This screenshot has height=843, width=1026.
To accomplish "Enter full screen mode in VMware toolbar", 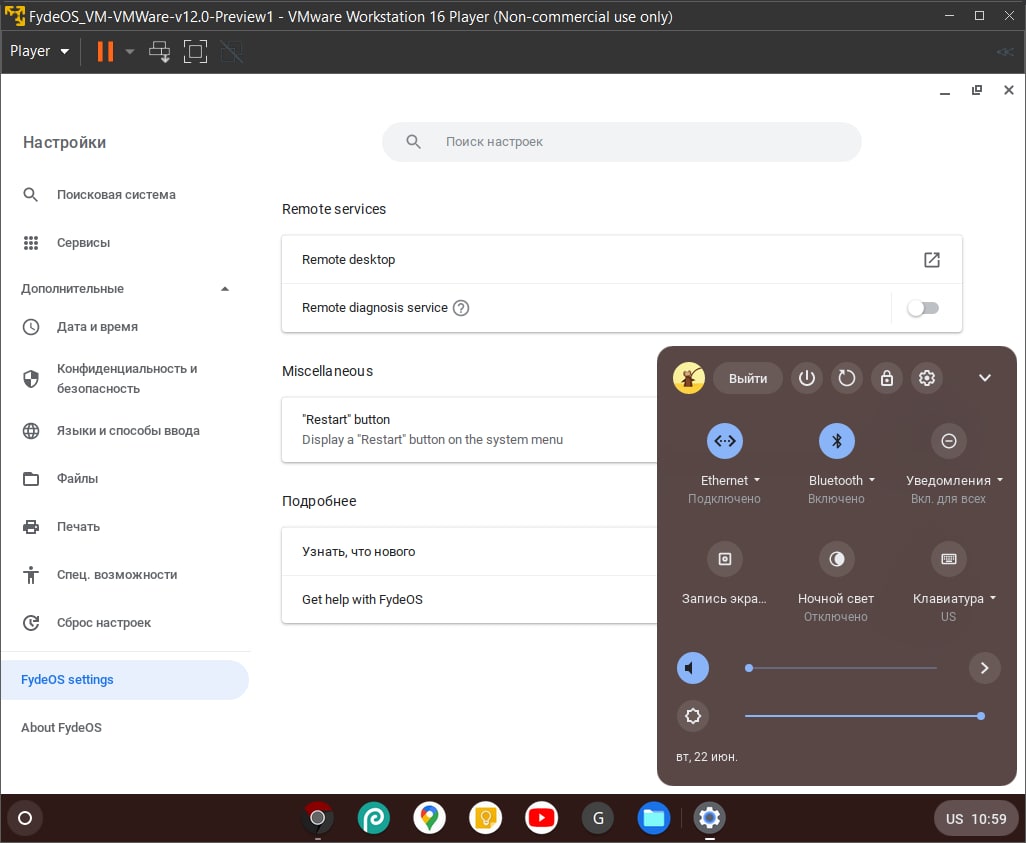I will point(195,51).
